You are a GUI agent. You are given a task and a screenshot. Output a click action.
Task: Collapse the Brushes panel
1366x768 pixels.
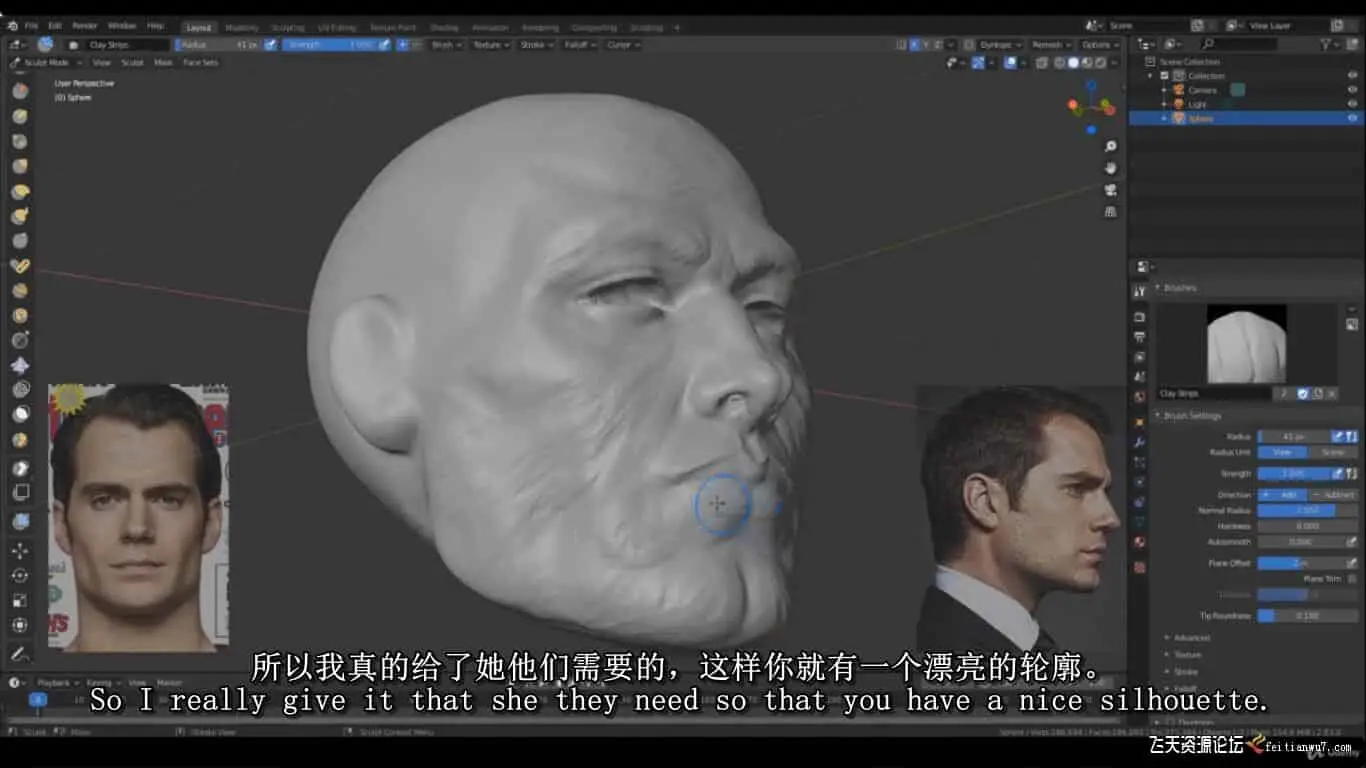[x=1178, y=288]
